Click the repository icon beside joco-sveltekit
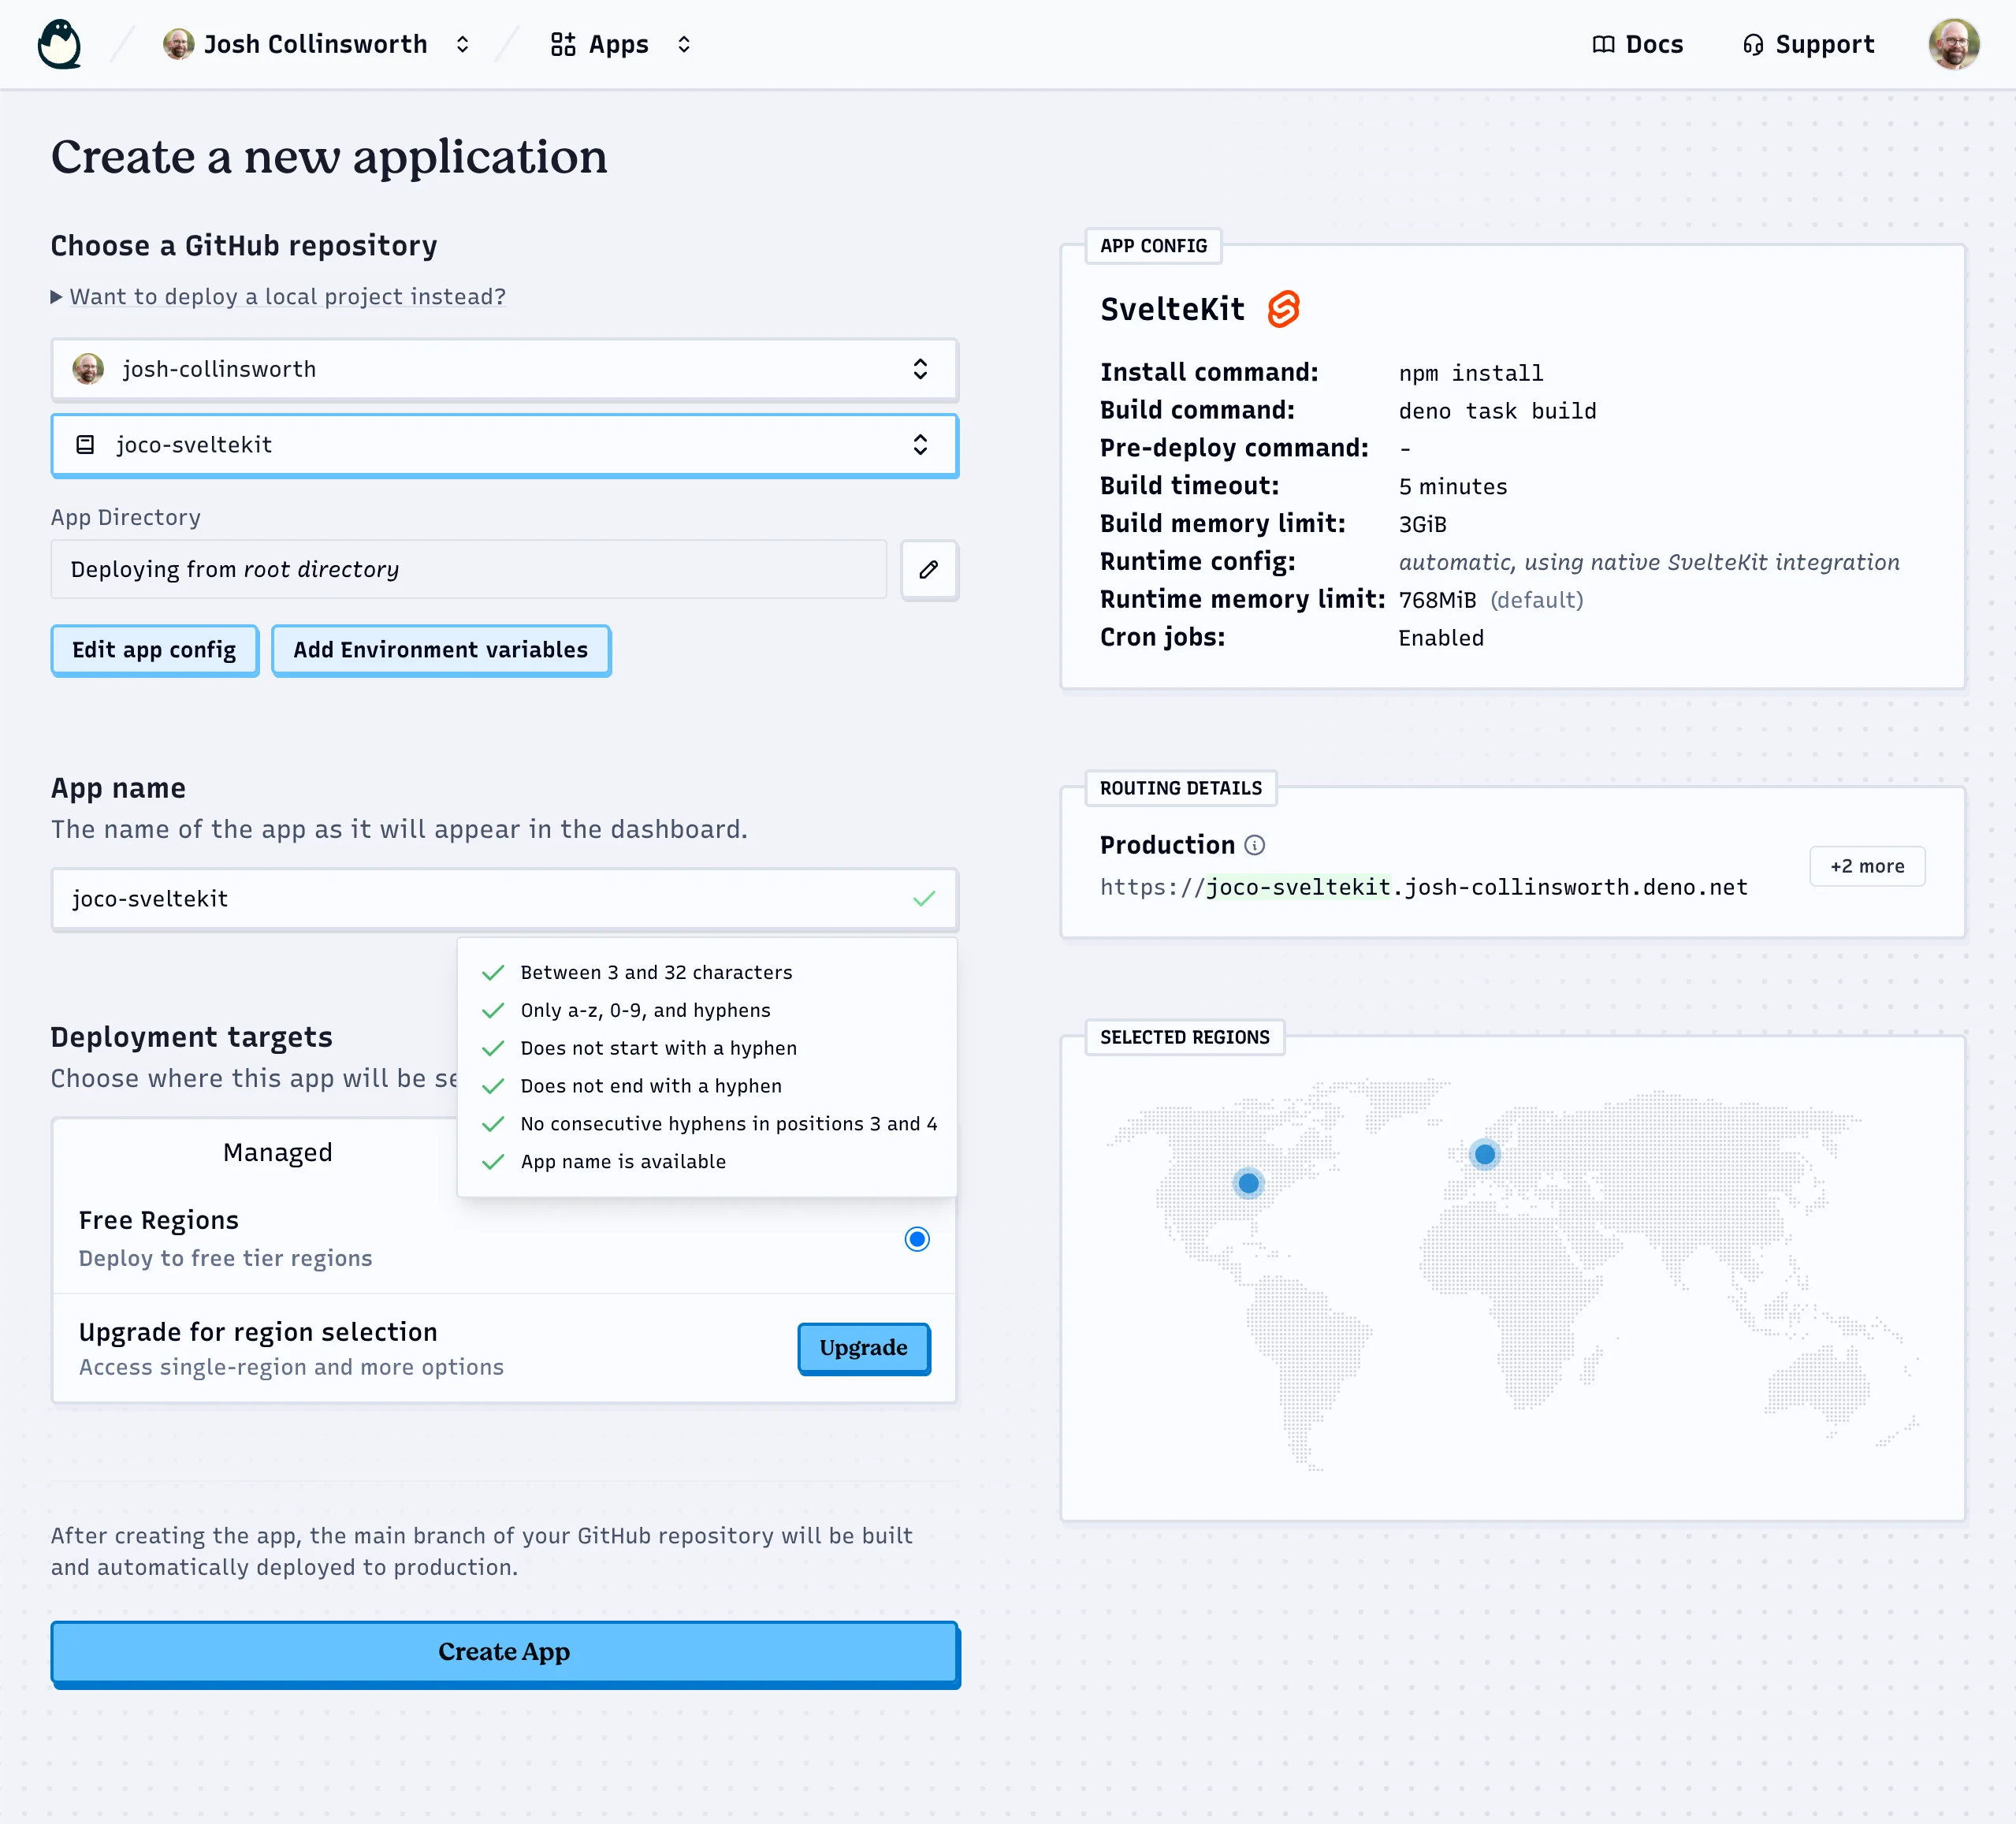Viewport: 2016px width, 1824px height. (86, 445)
